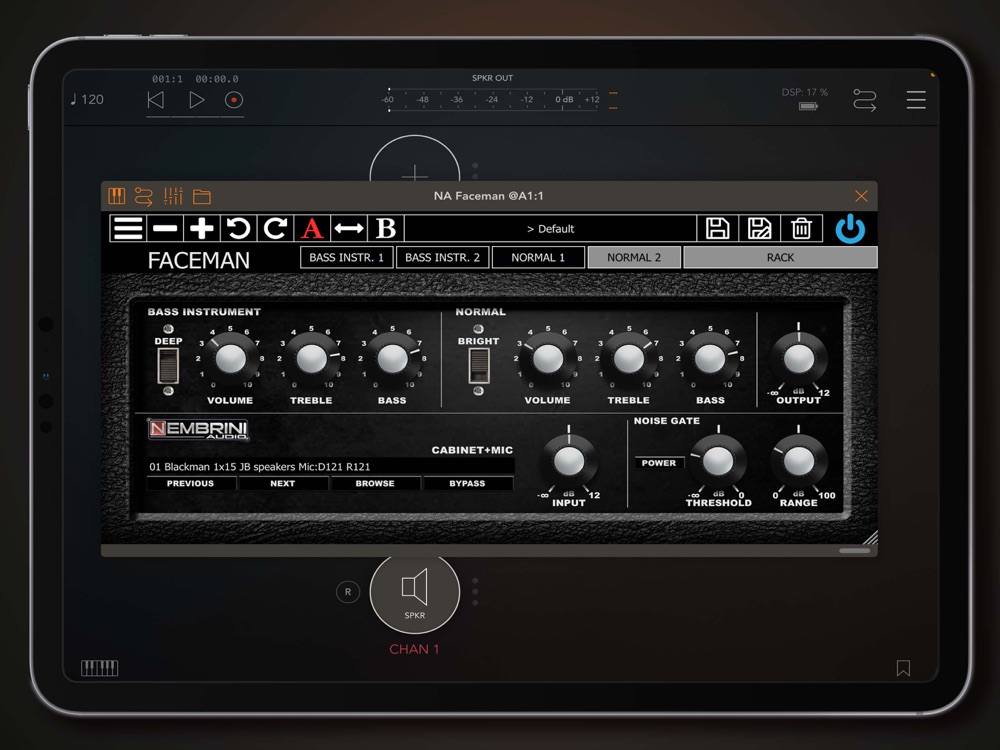Redo the last parameter change
The height and width of the screenshot is (750, 1000).
276,228
